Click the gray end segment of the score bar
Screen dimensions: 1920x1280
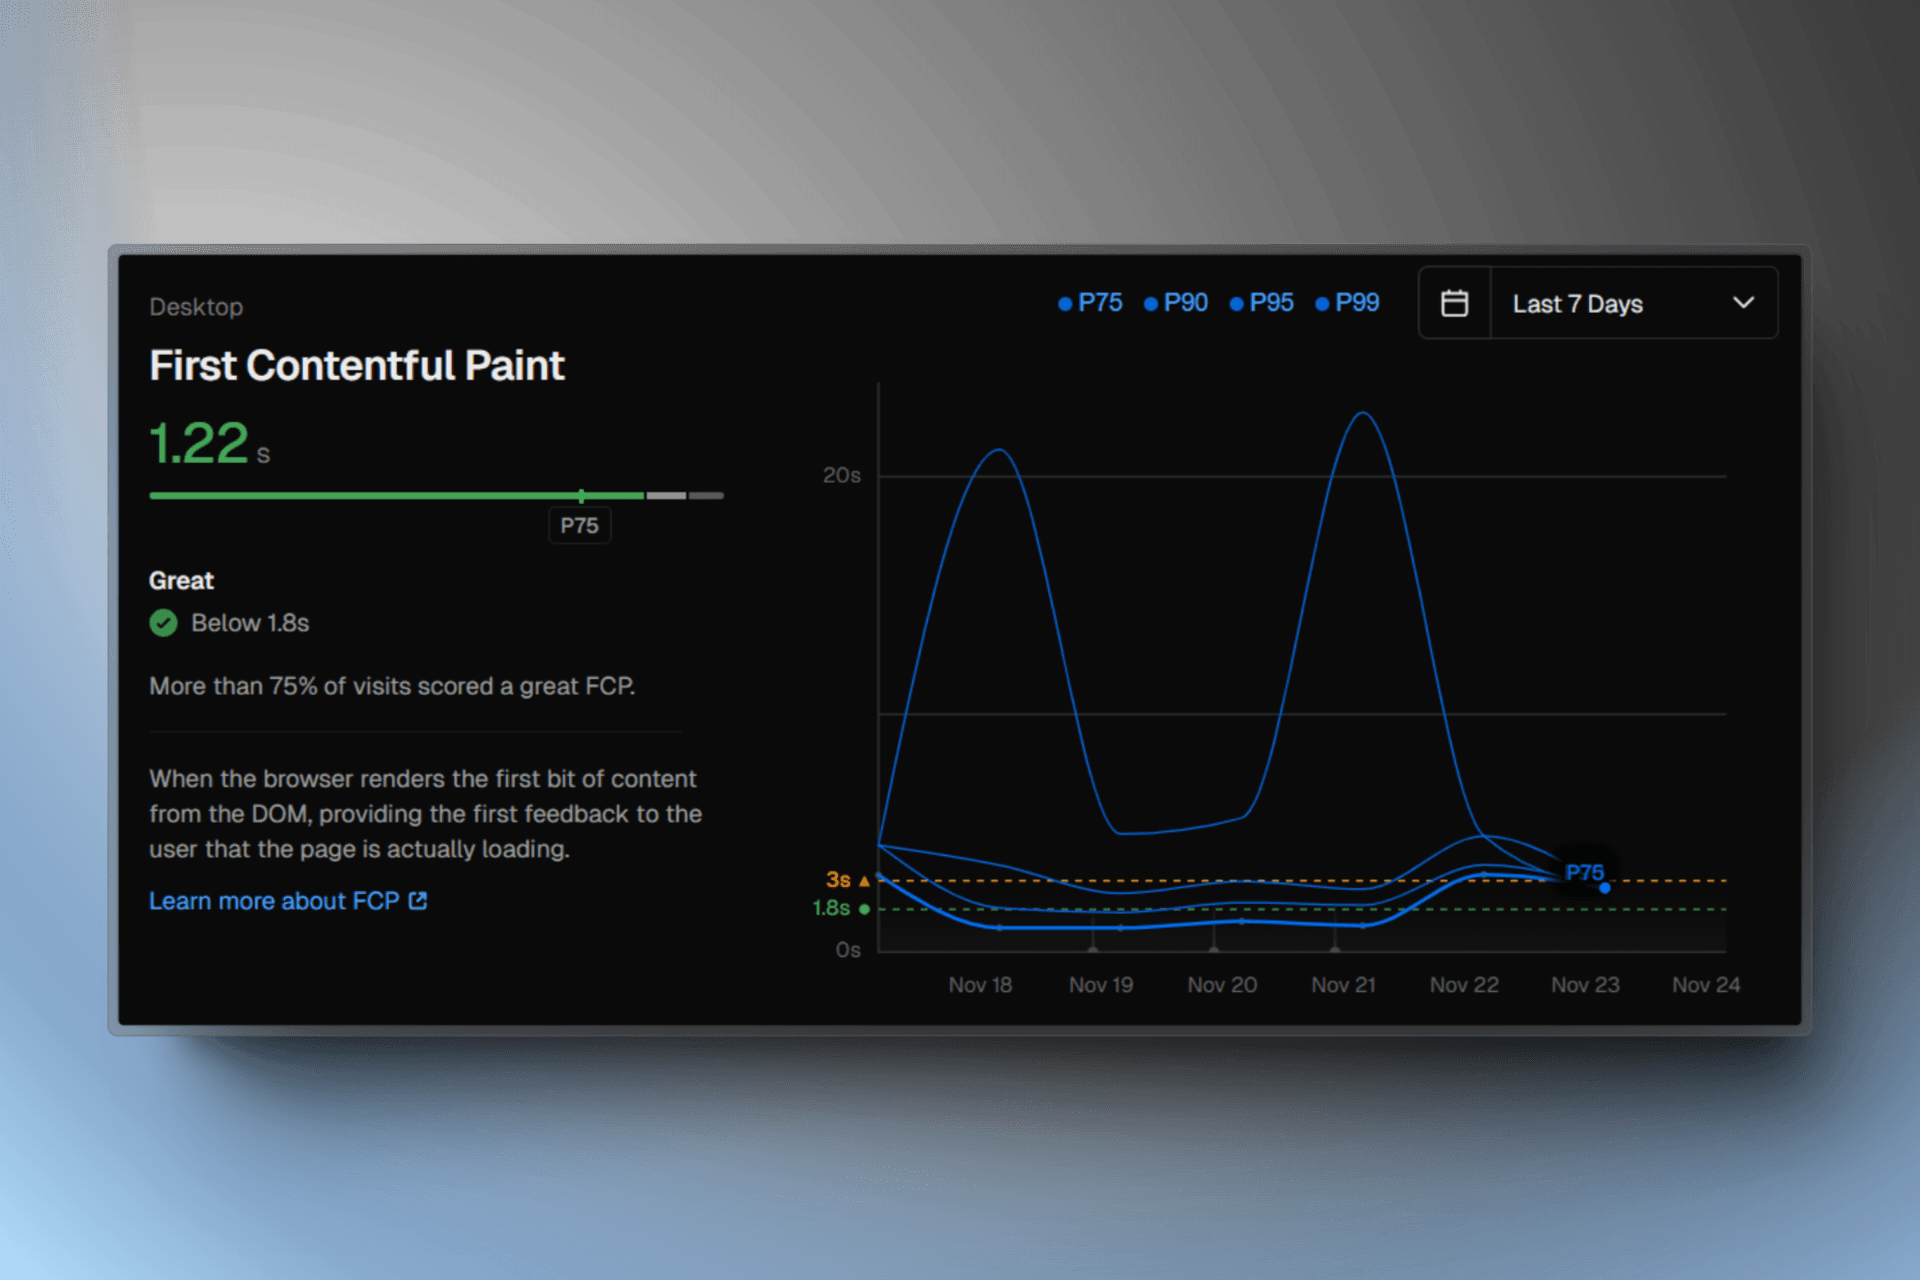click(x=706, y=496)
